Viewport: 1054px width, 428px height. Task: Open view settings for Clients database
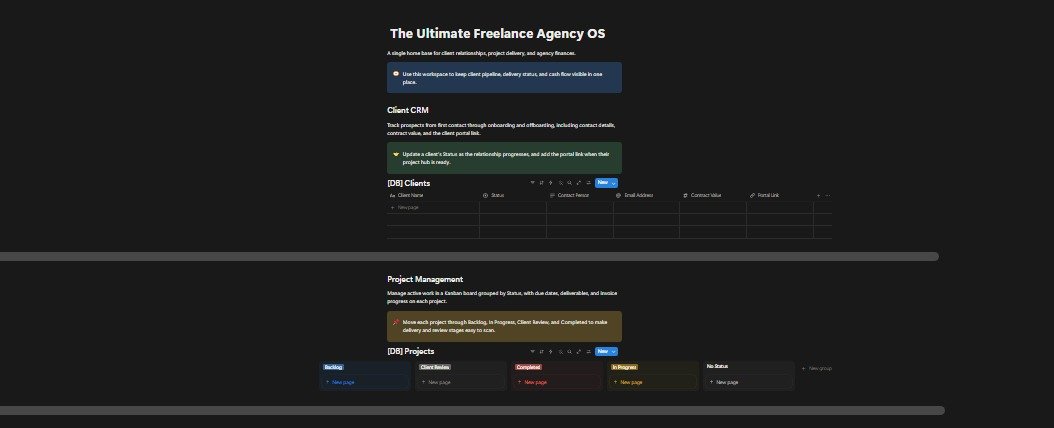point(588,183)
